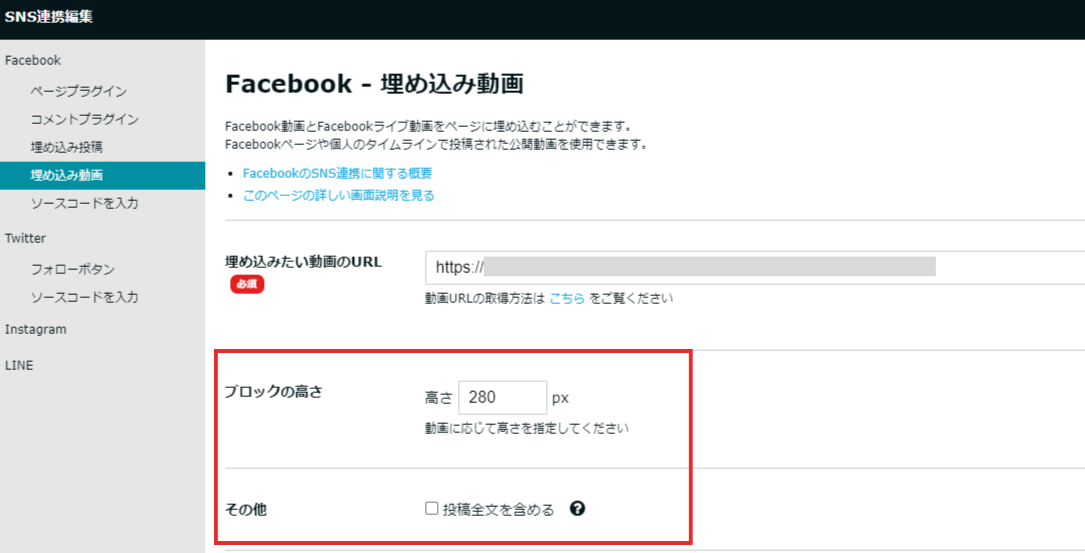Open the このページの詳しい画面説明を見る link
1085x553 pixels.
click(x=338, y=195)
